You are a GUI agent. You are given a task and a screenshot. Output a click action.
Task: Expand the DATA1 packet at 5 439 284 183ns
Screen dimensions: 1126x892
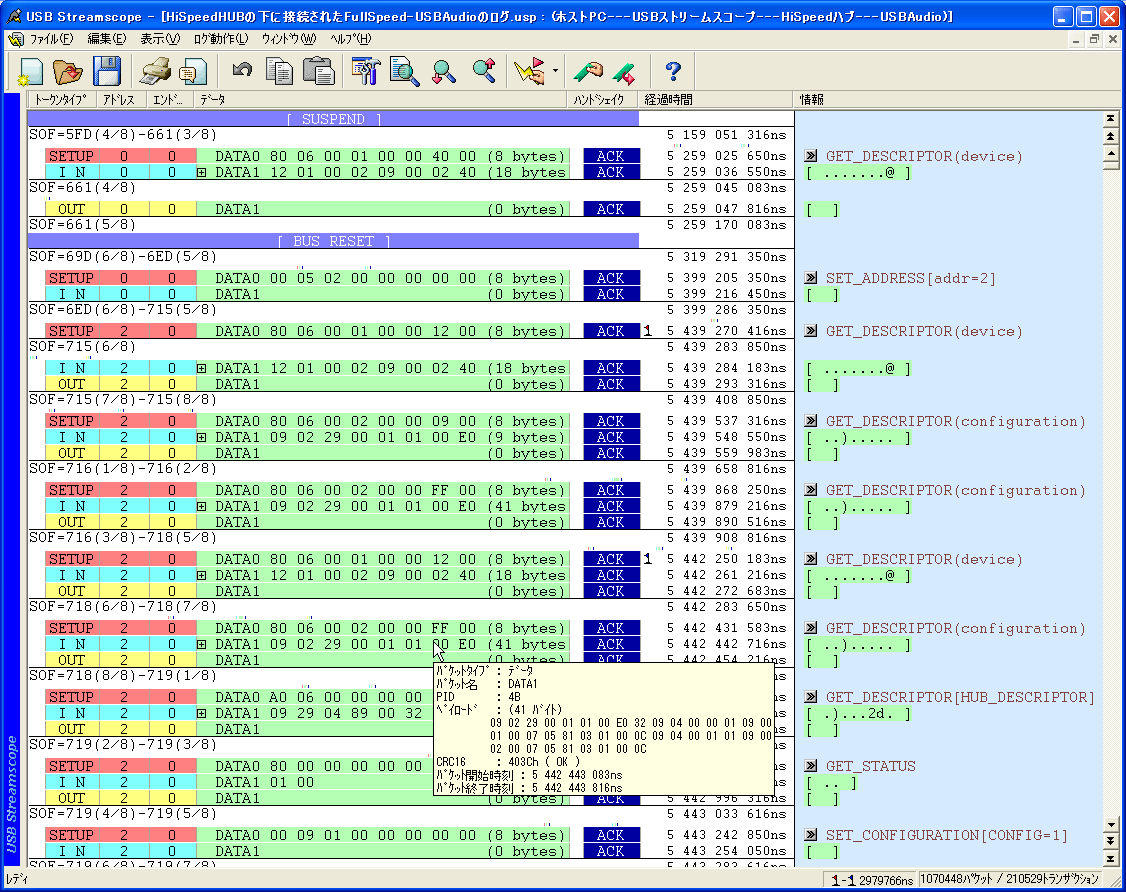[202, 368]
